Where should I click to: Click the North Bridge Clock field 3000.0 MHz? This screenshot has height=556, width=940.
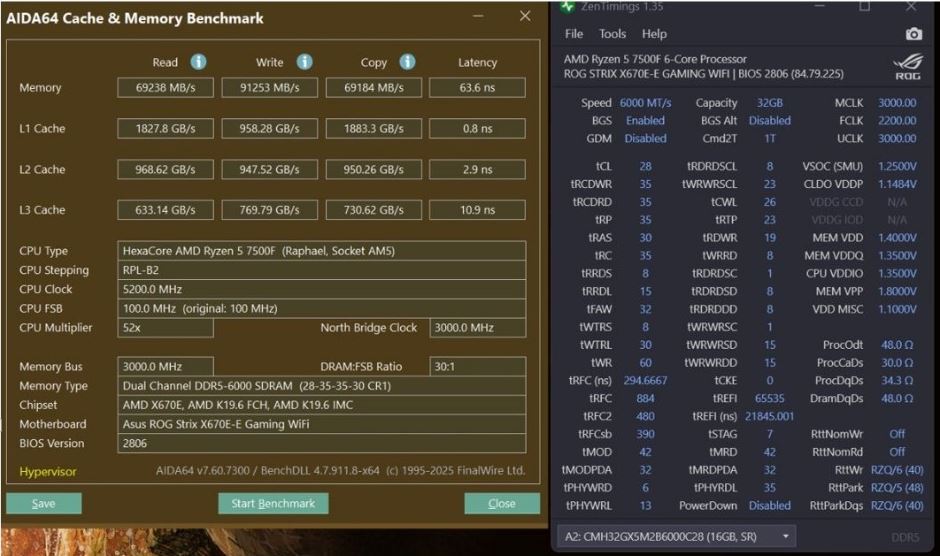pos(478,327)
